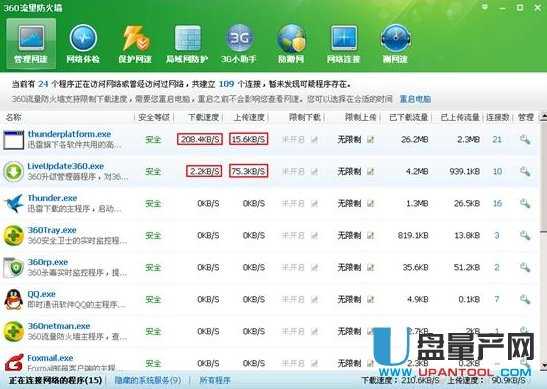Click the 360rp.exe shield icon
547x389 pixels.
14,268
